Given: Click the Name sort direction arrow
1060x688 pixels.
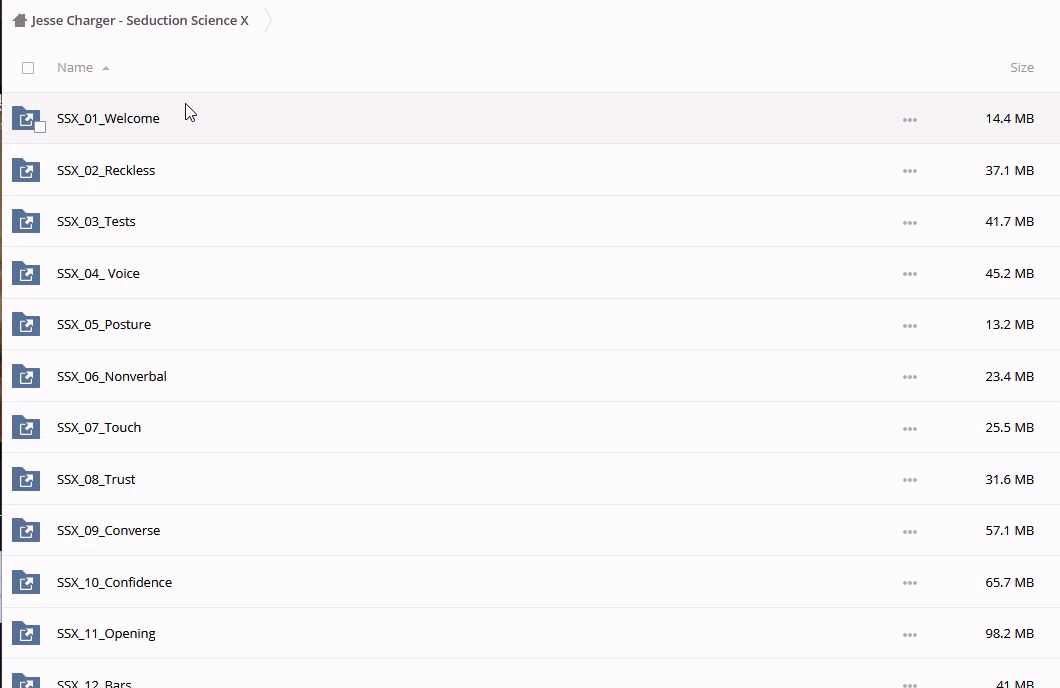Looking at the screenshot, I should click(106, 68).
